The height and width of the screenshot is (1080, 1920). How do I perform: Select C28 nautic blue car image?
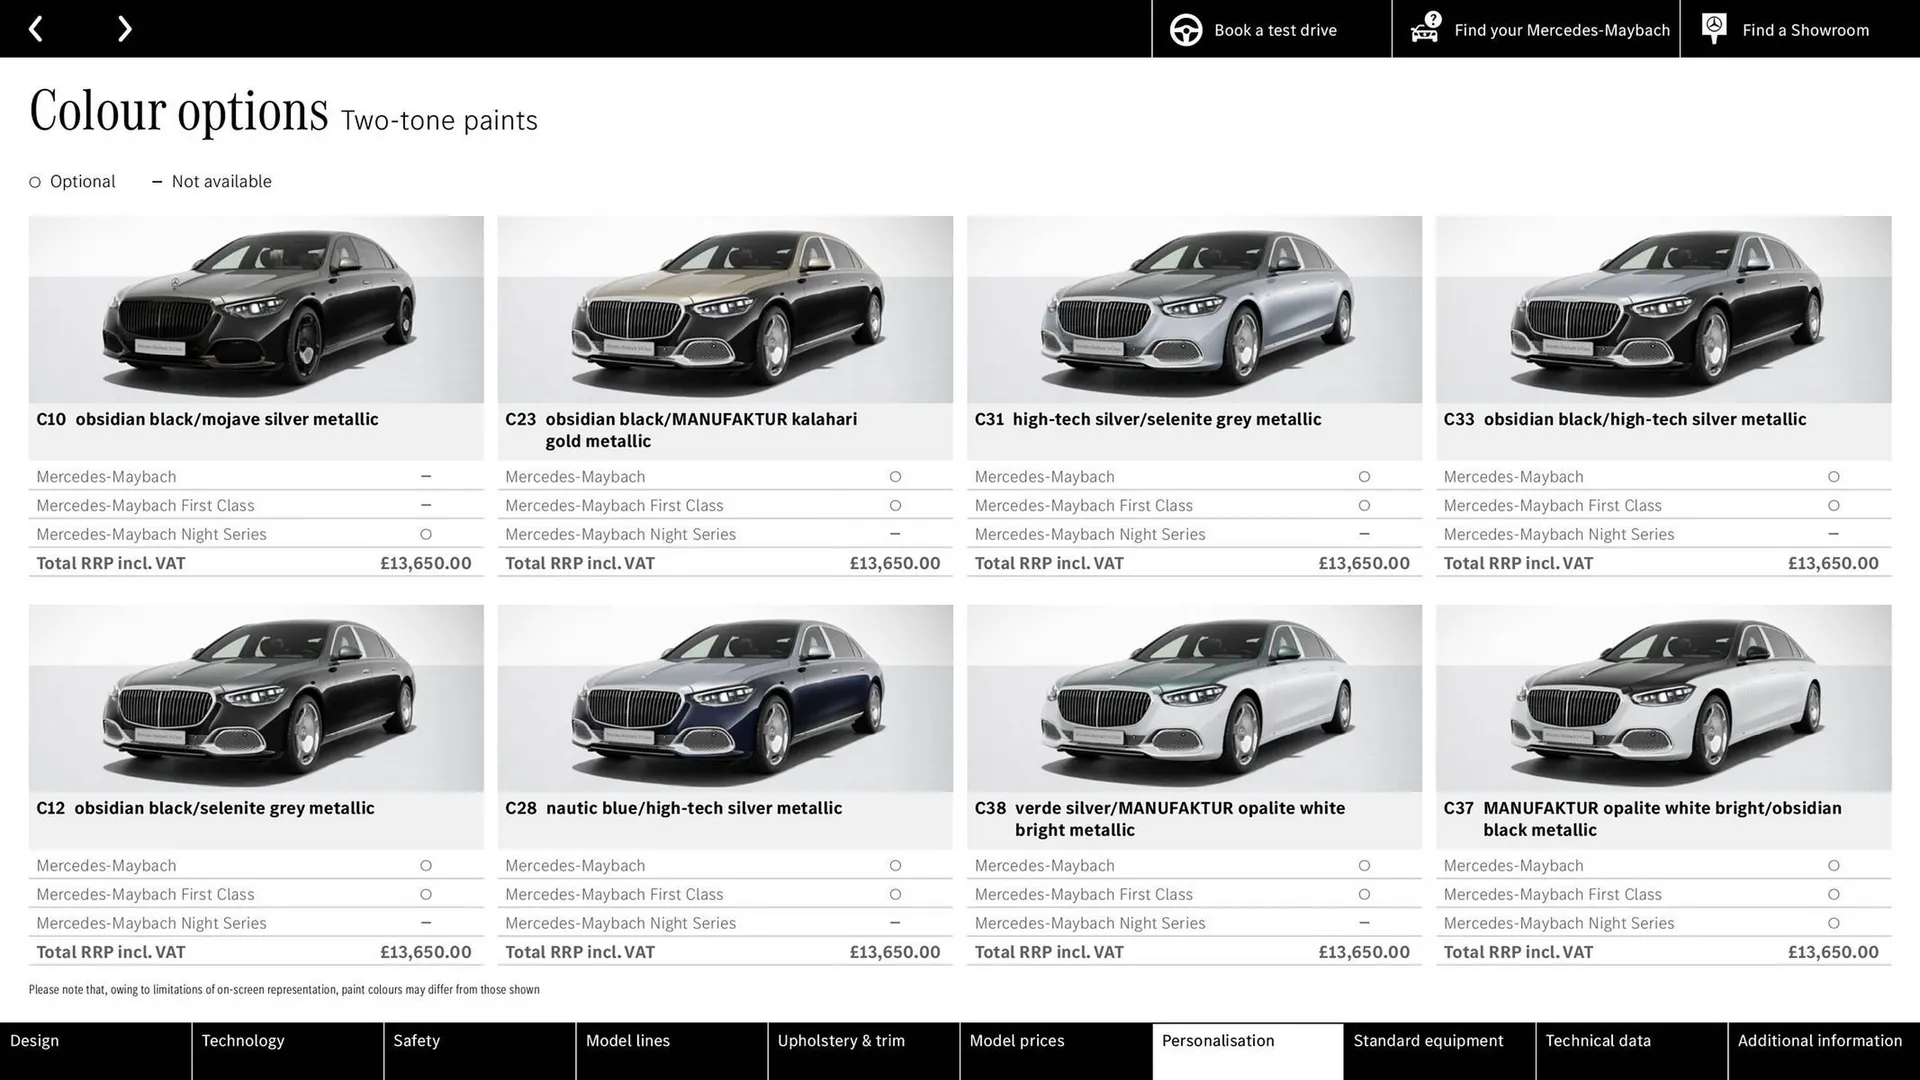point(725,698)
